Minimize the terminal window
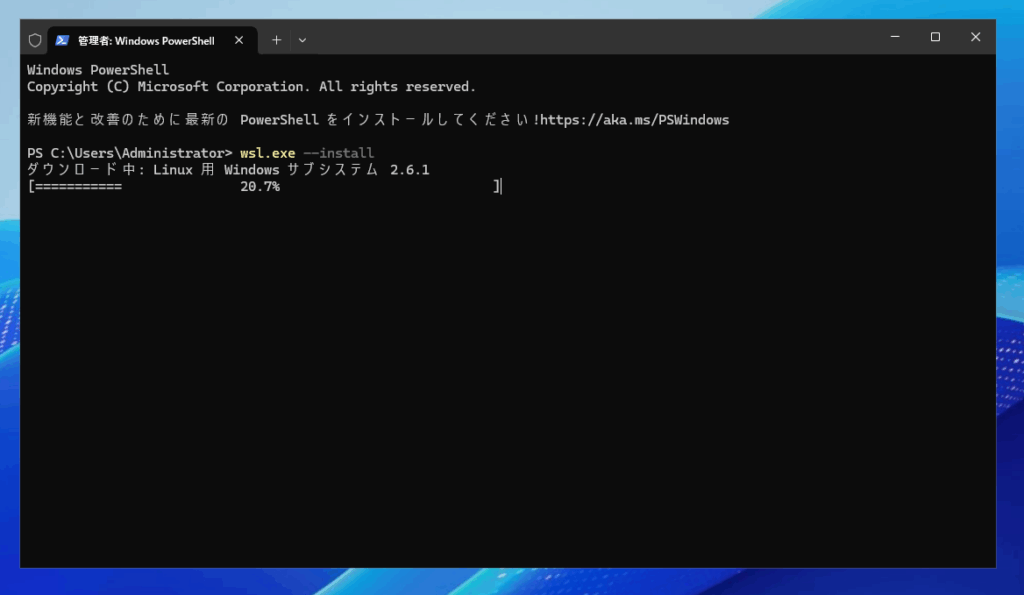Viewport: 1024px width, 595px height. (895, 37)
